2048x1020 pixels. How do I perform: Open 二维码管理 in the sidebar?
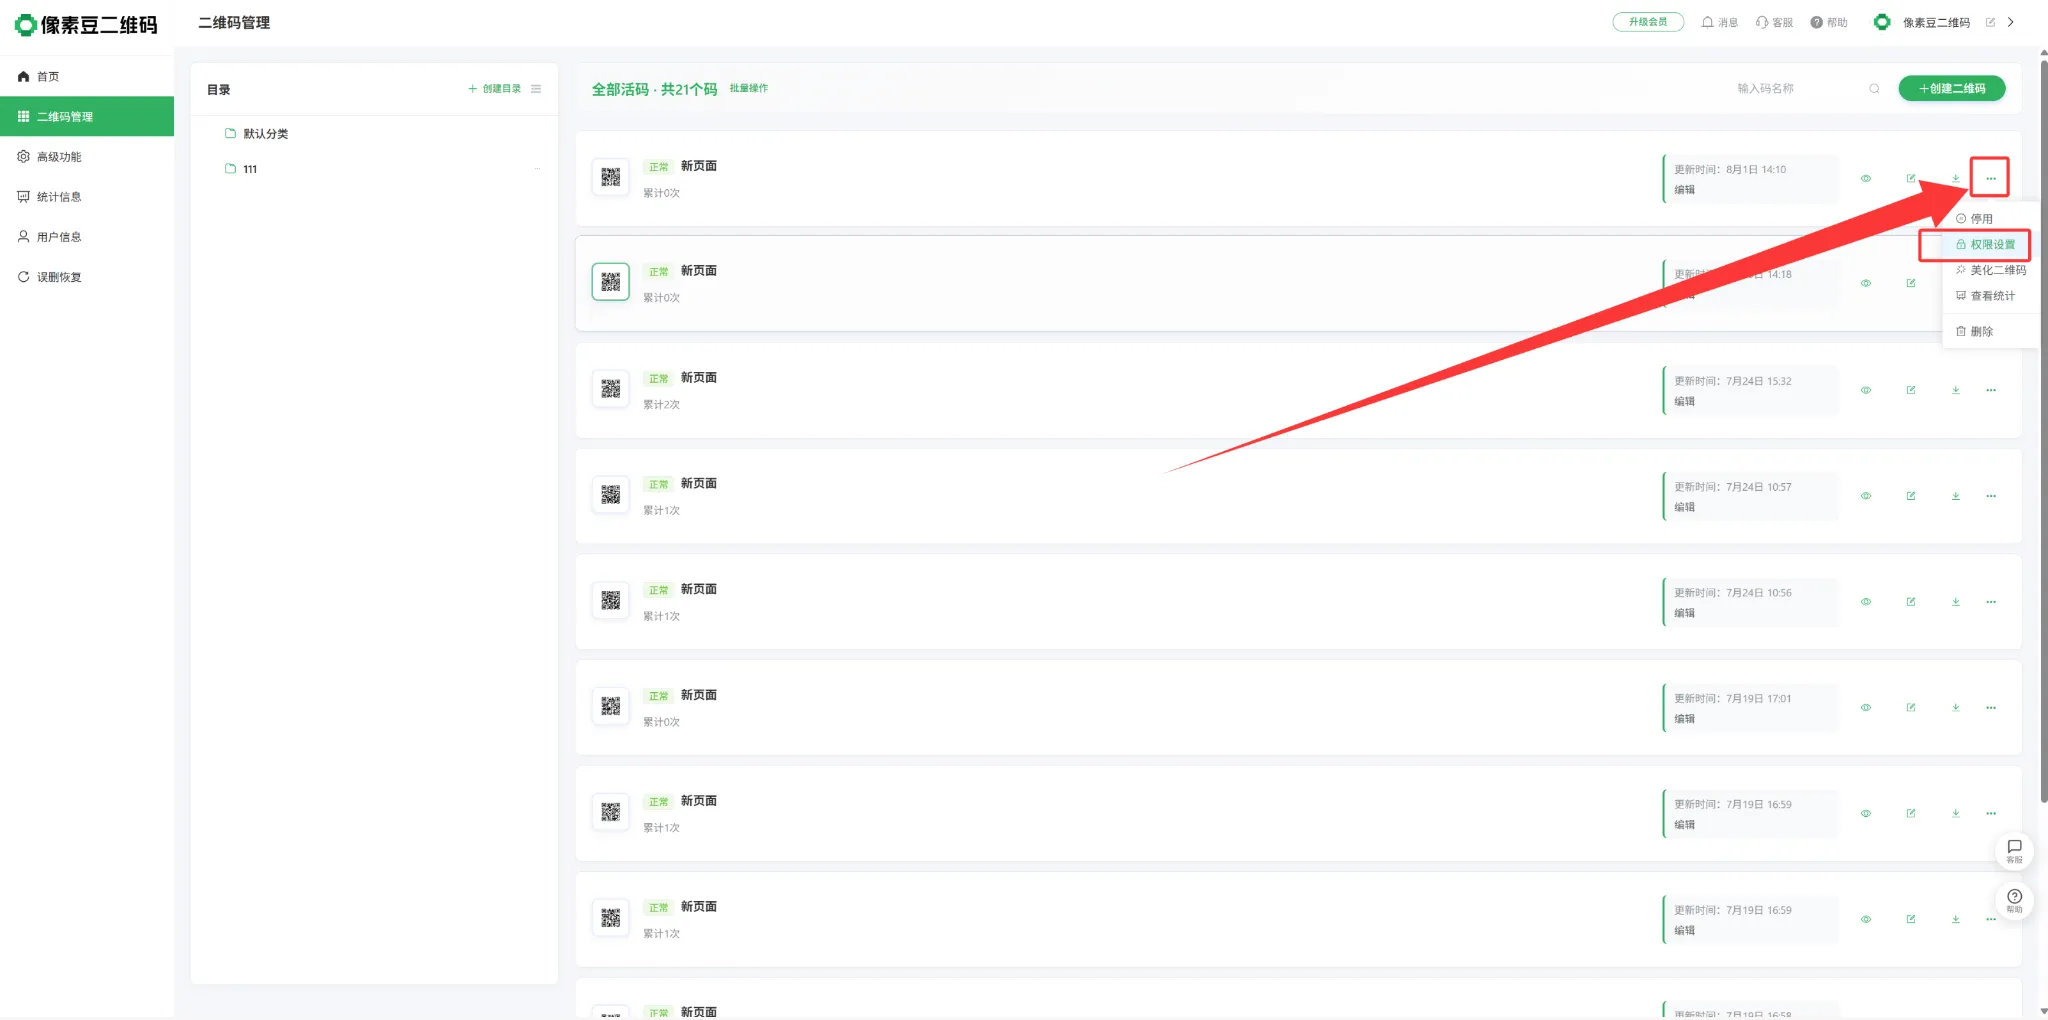pos(87,117)
